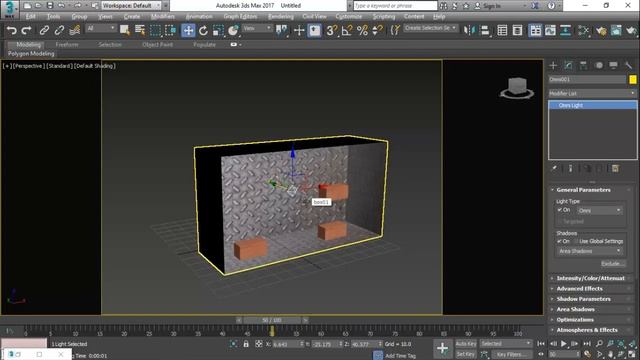Click the Use Pivot Point Center icon
Screen dimensions: 640x360
[281, 30]
